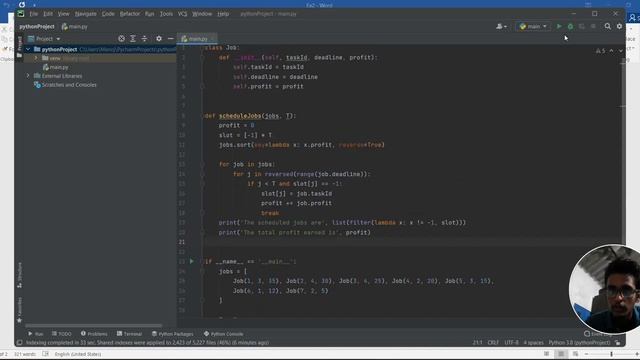The height and width of the screenshot is (360, 640).
Task: Select opened file target icon in Project panel
Action: (121, 38)
